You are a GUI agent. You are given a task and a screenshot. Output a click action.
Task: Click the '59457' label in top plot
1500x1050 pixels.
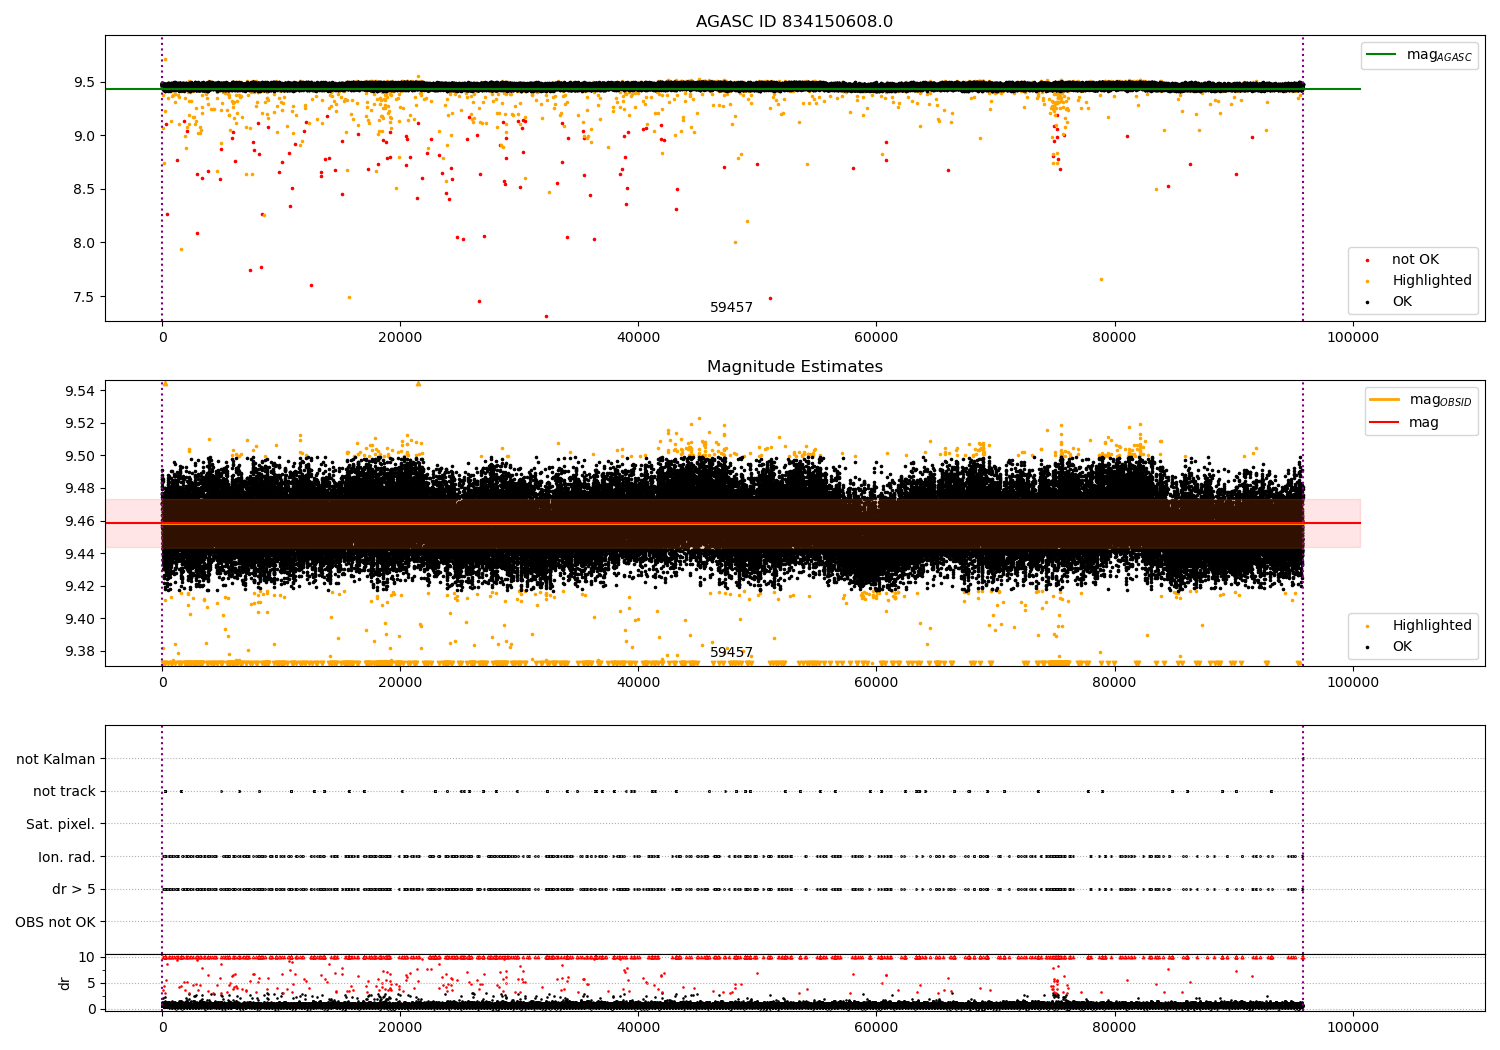coord(731,308)
